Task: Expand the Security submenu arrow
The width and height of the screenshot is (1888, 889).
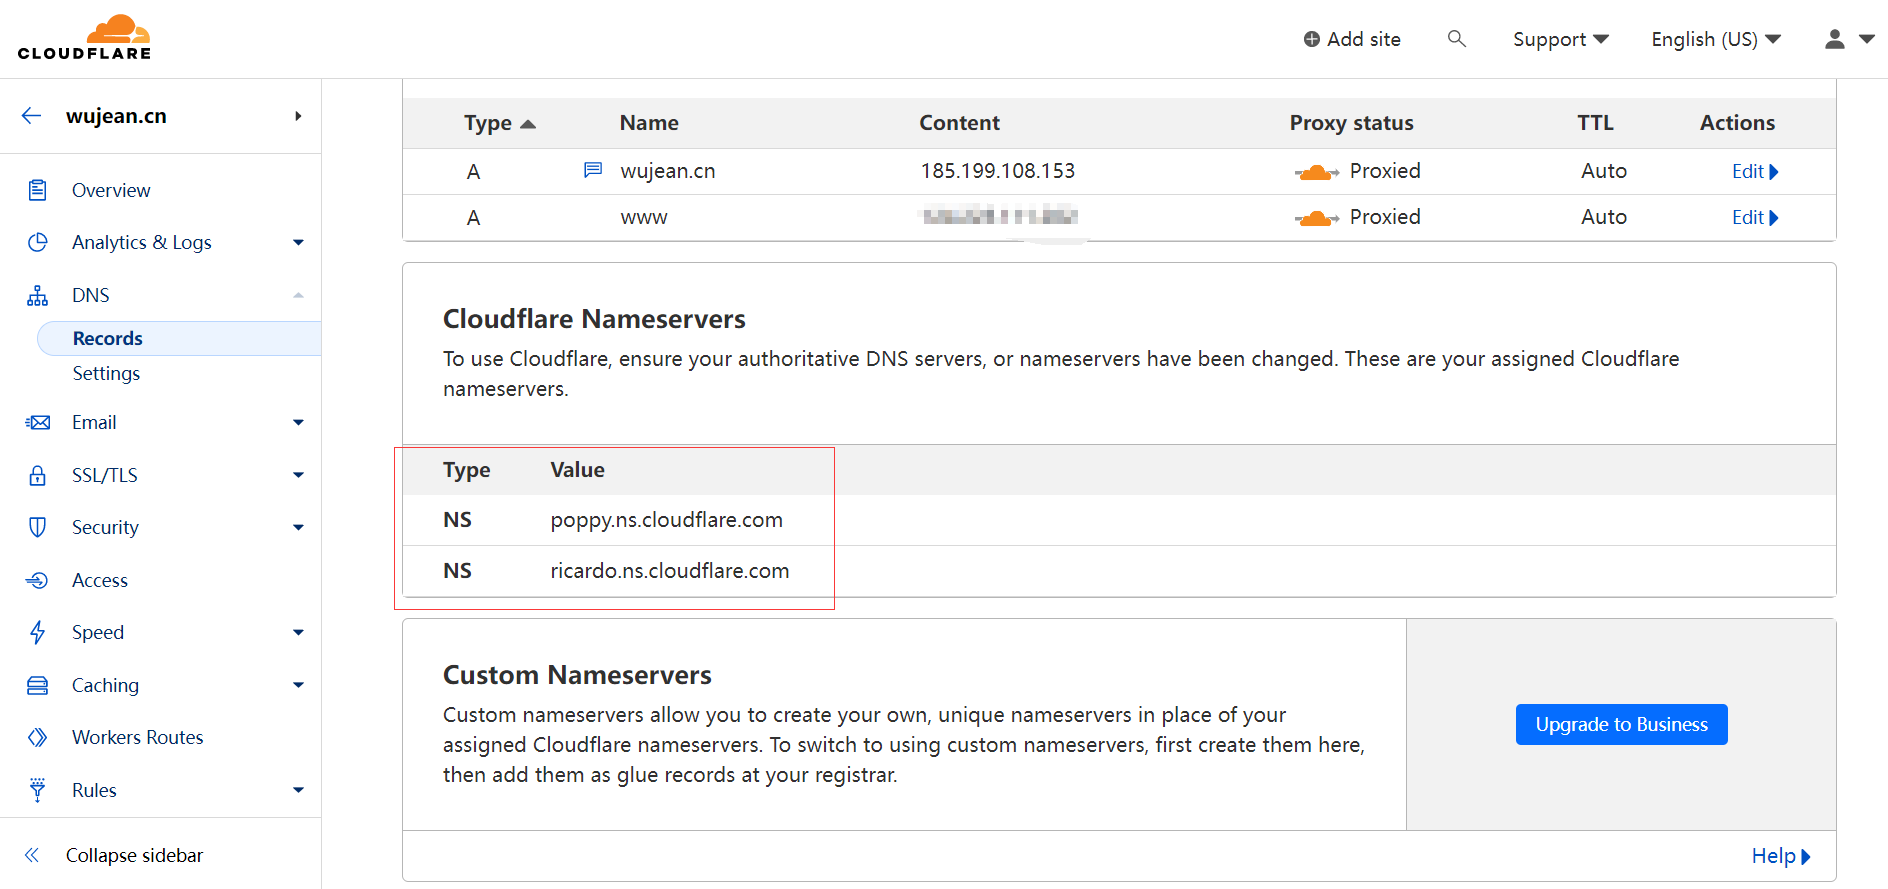Action: click(x=298, y=527)
